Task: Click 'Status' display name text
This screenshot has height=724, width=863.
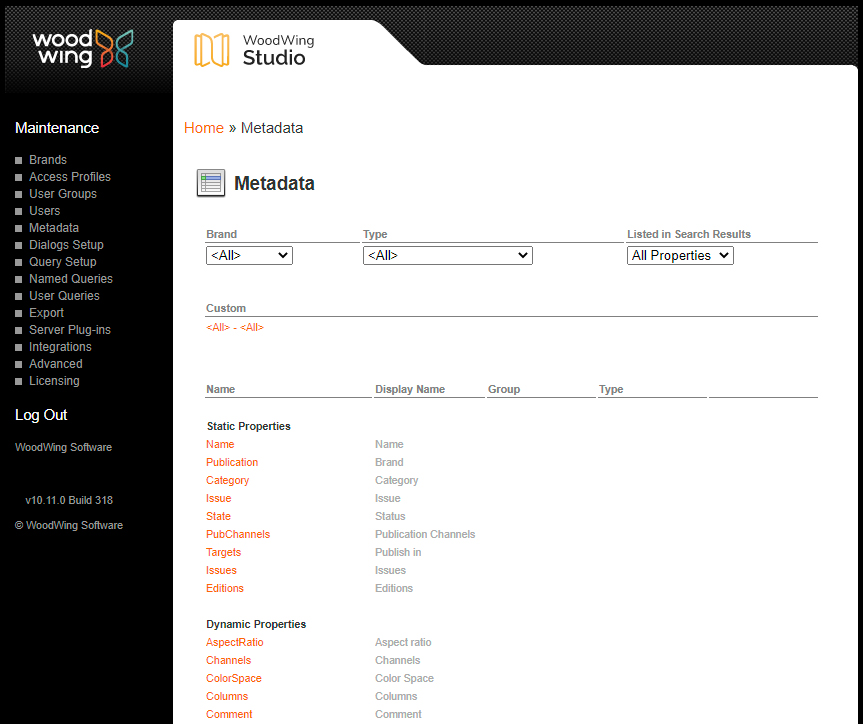Action: coord(390,516)
